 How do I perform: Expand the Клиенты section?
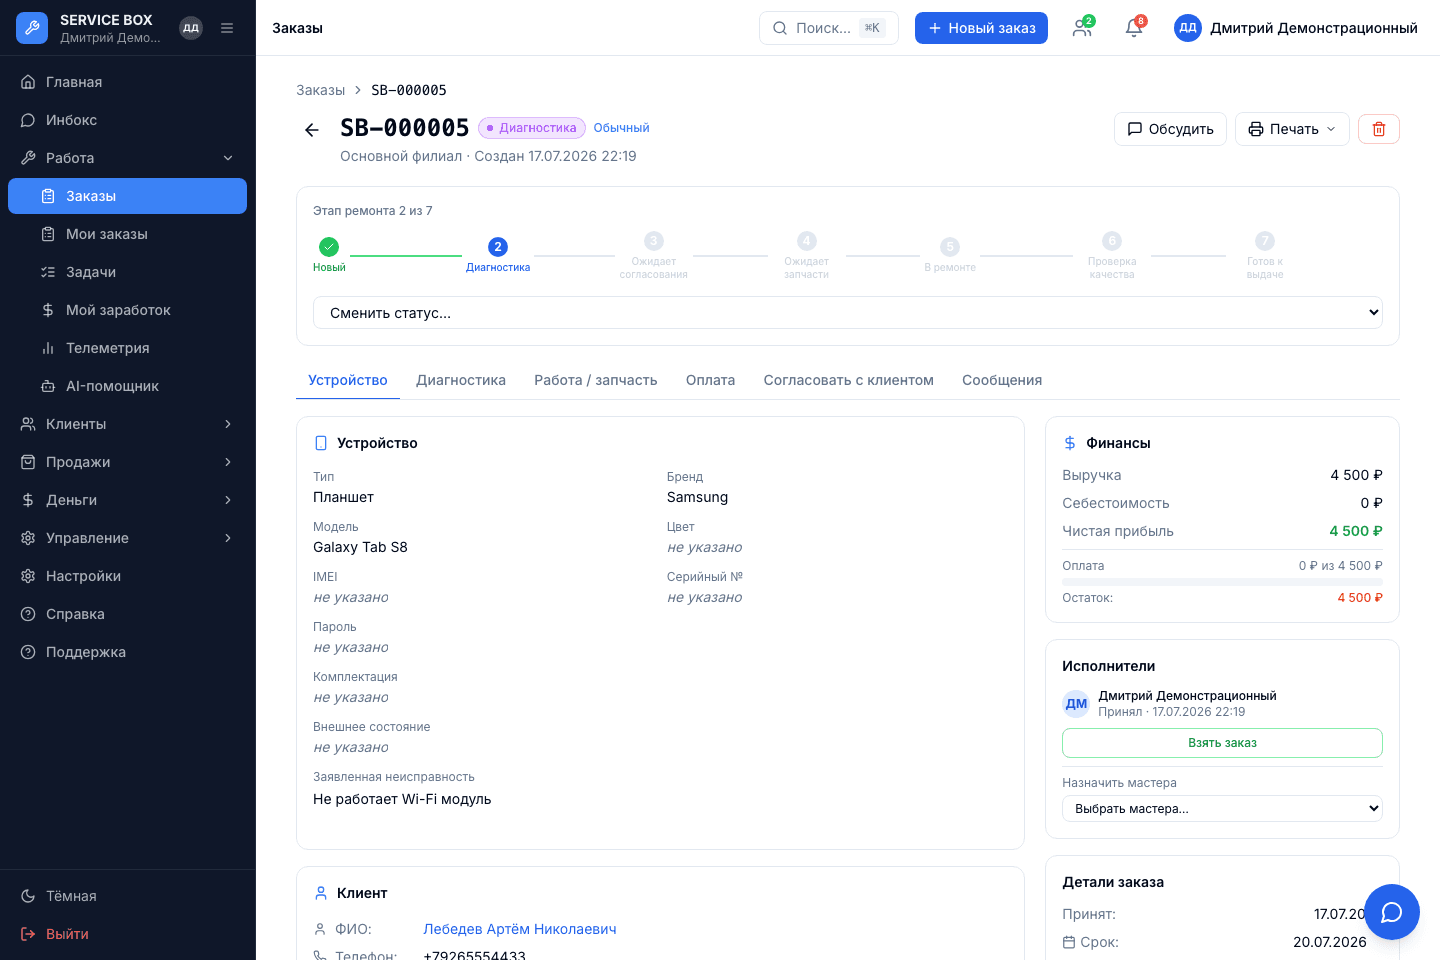point(128,424)
